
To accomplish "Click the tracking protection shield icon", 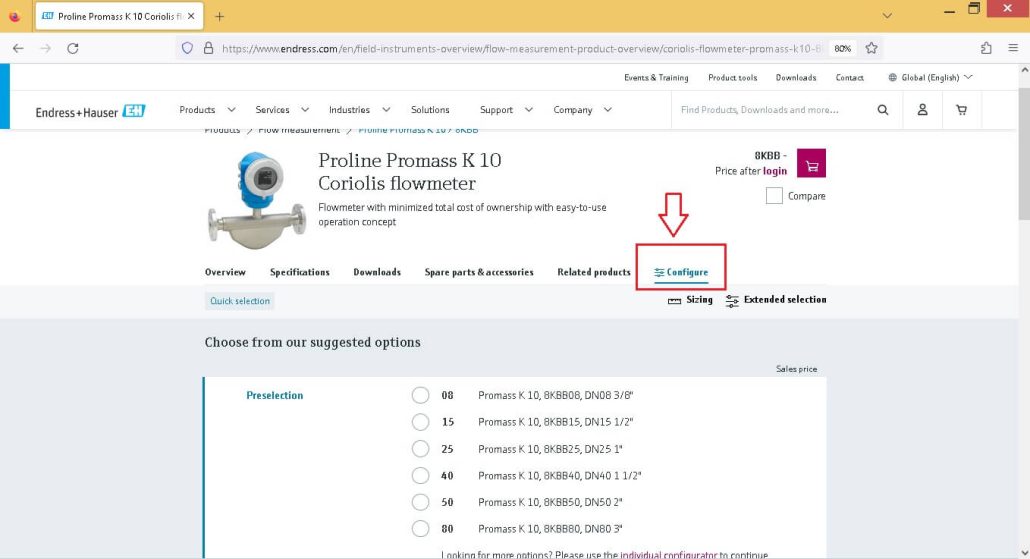I will [x=187, y=48].
